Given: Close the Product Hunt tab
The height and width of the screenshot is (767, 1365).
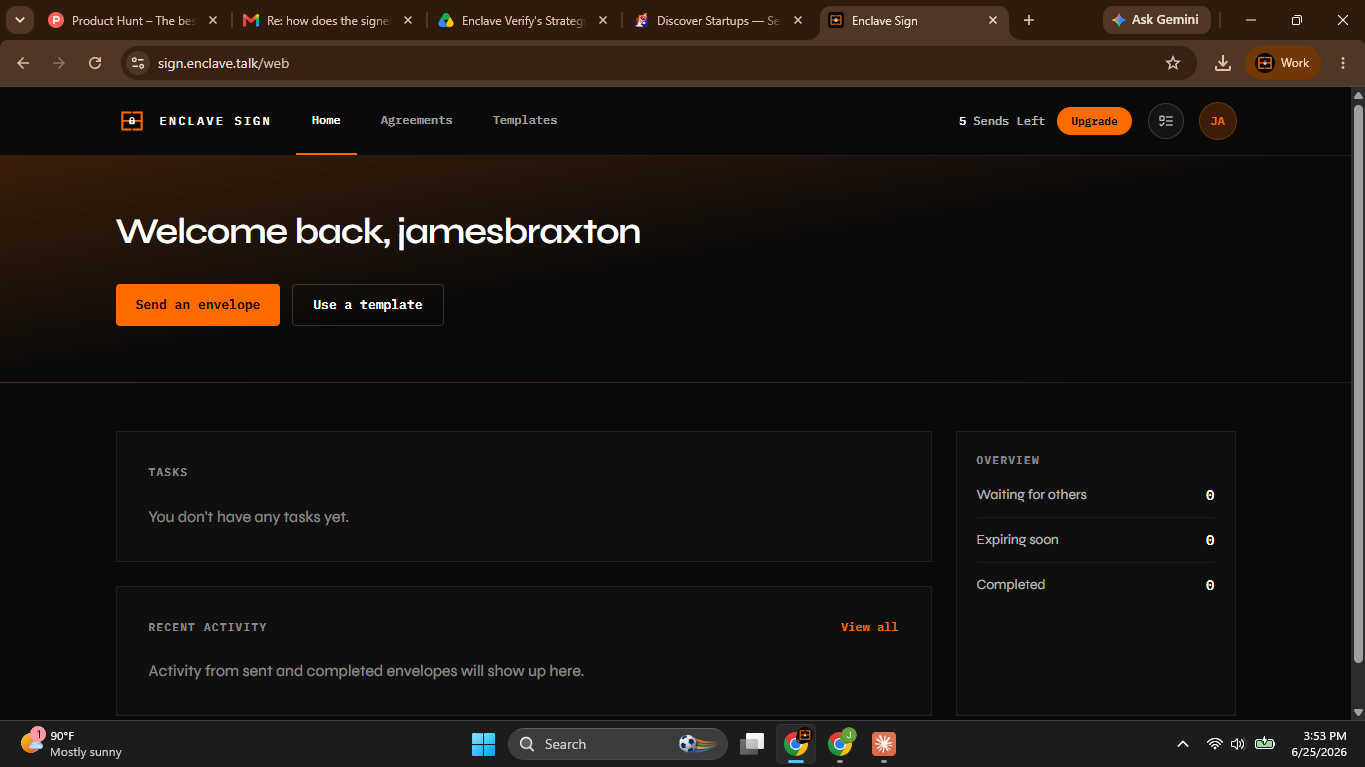Looking at the screenshot, I should coord(212,20).
